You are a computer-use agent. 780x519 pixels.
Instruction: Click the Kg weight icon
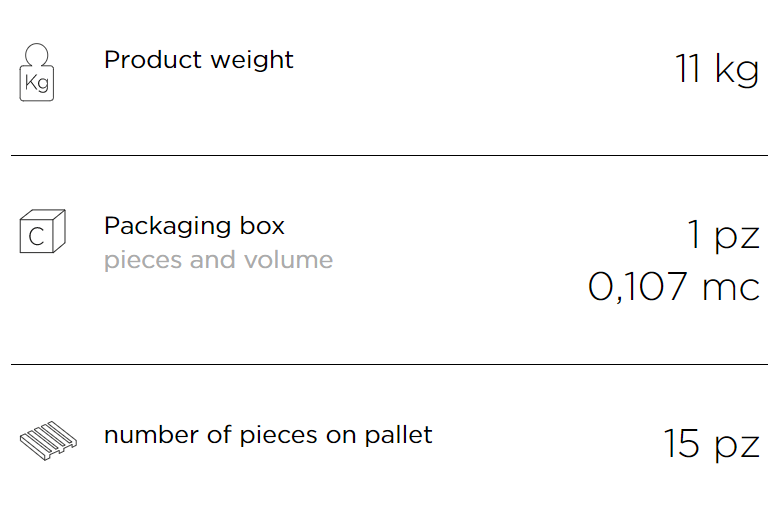pos(37,72)
